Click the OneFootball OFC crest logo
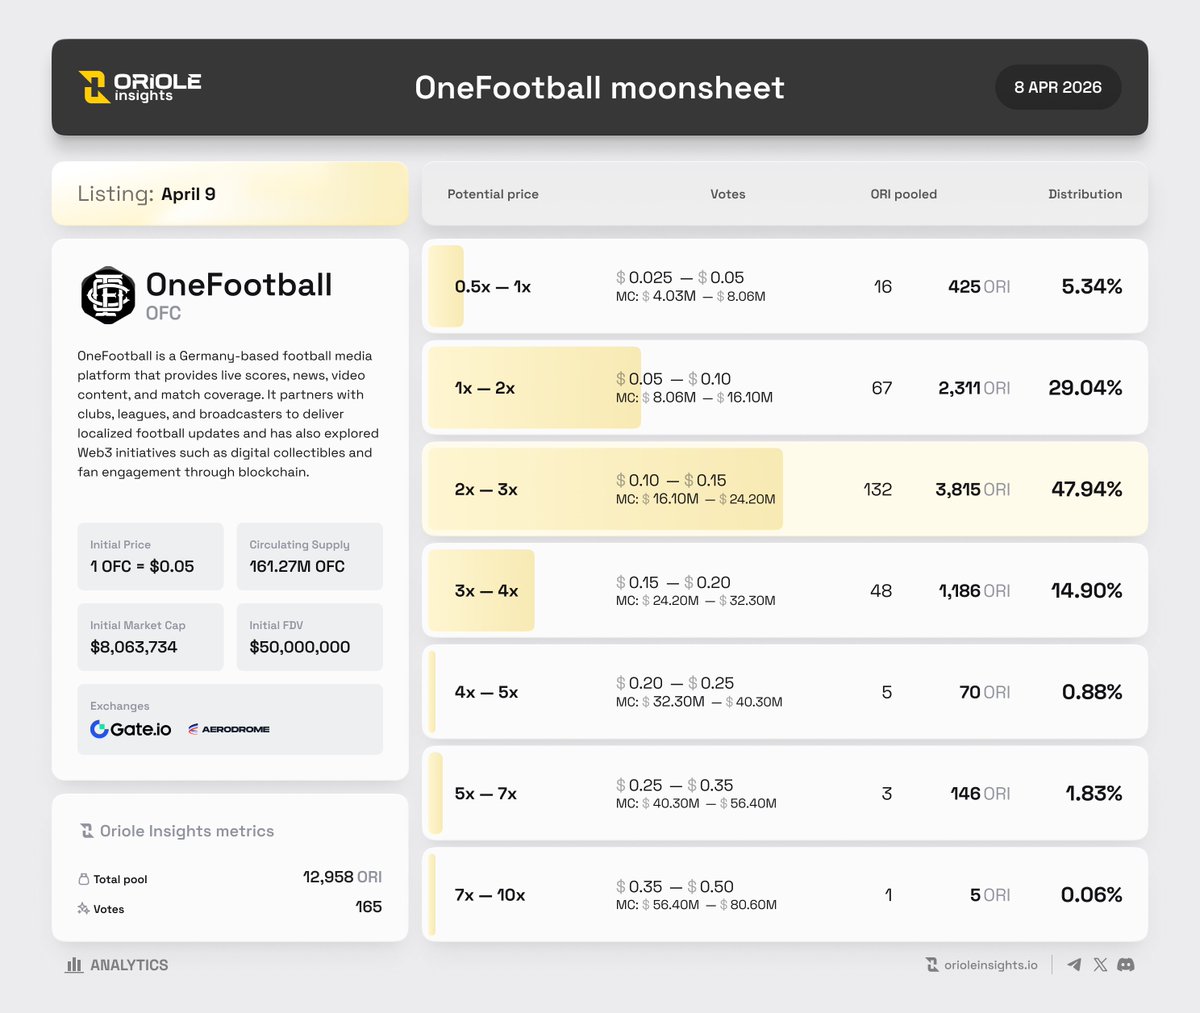This screenshot has width=1200, height=1013. pyautogui.click(x=108, y=295)
